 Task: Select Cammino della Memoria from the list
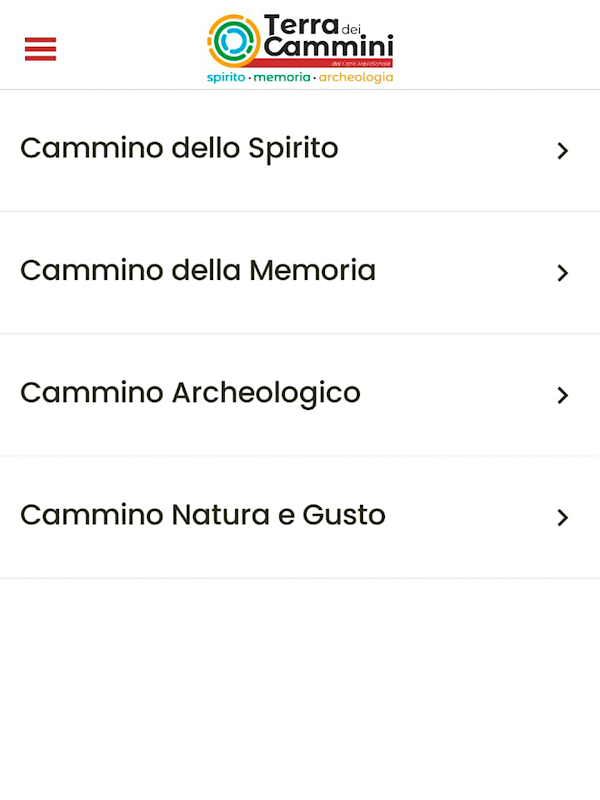point(198,271)
